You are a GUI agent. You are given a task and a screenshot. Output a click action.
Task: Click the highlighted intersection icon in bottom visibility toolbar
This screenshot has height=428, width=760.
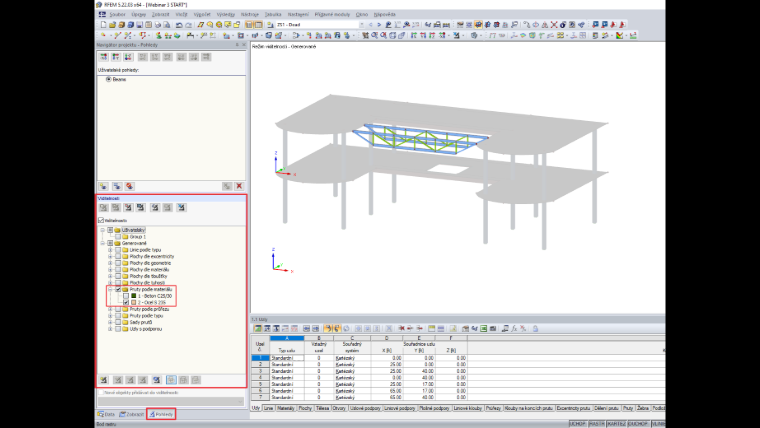point(171,380)
